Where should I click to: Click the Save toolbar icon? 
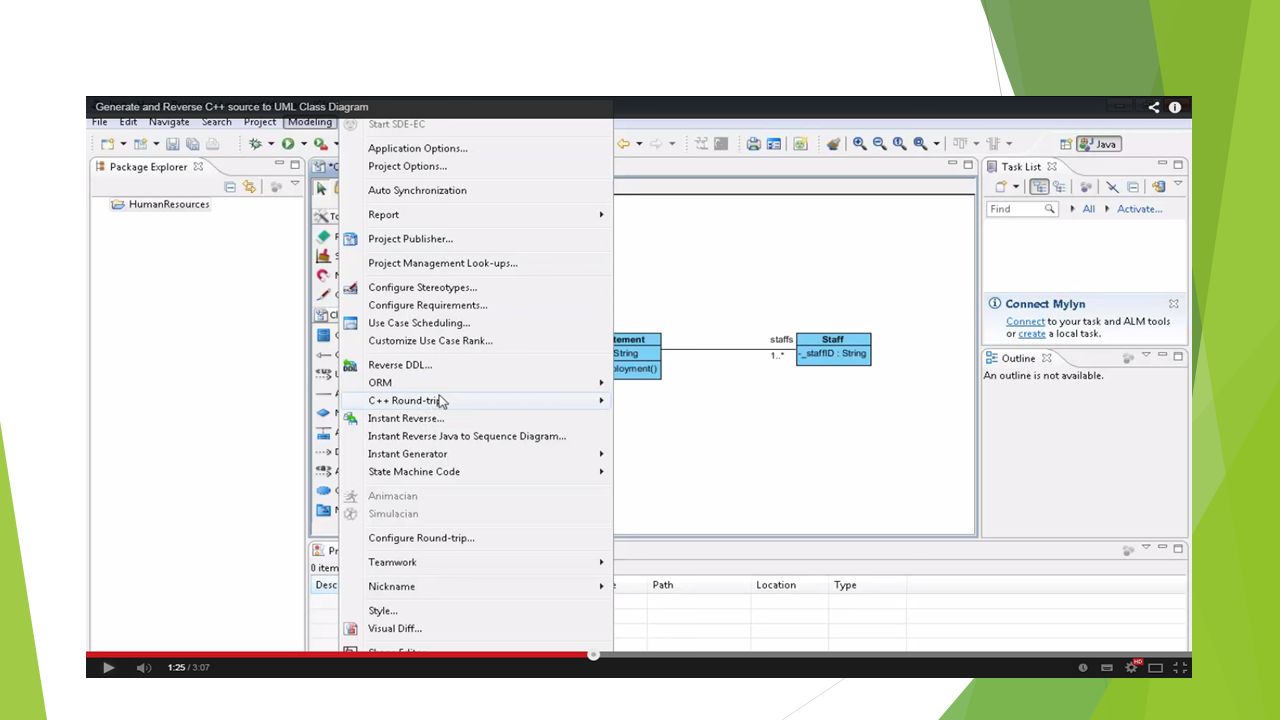(173, 144)
